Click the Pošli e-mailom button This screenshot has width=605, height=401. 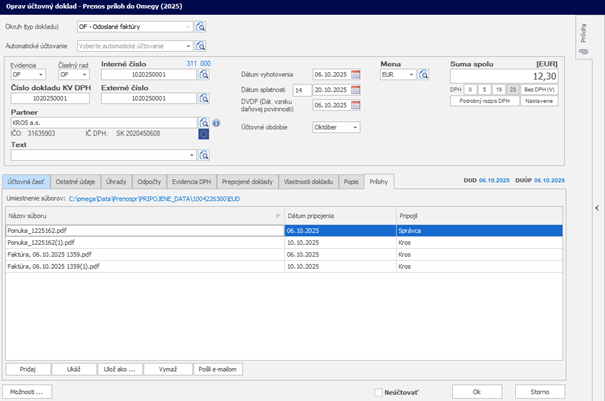click(x=218, y=369)
